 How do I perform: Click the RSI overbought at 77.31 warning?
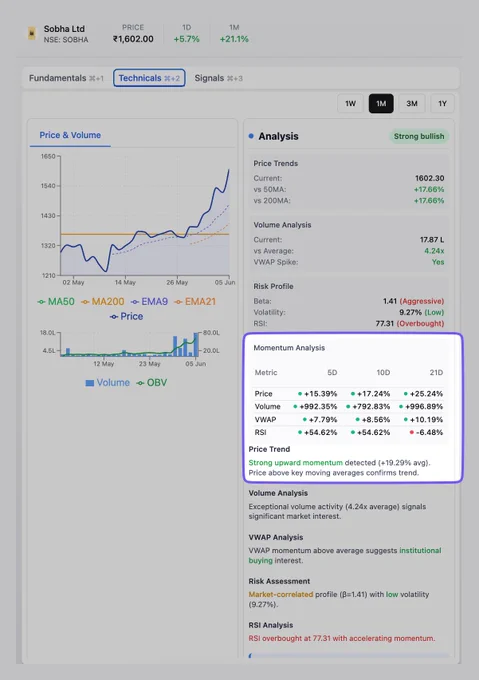point(342,638)
